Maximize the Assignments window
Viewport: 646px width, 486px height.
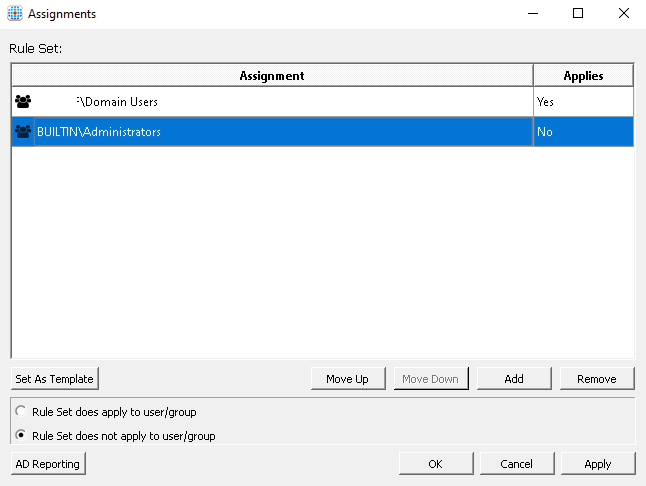(578, 14)
